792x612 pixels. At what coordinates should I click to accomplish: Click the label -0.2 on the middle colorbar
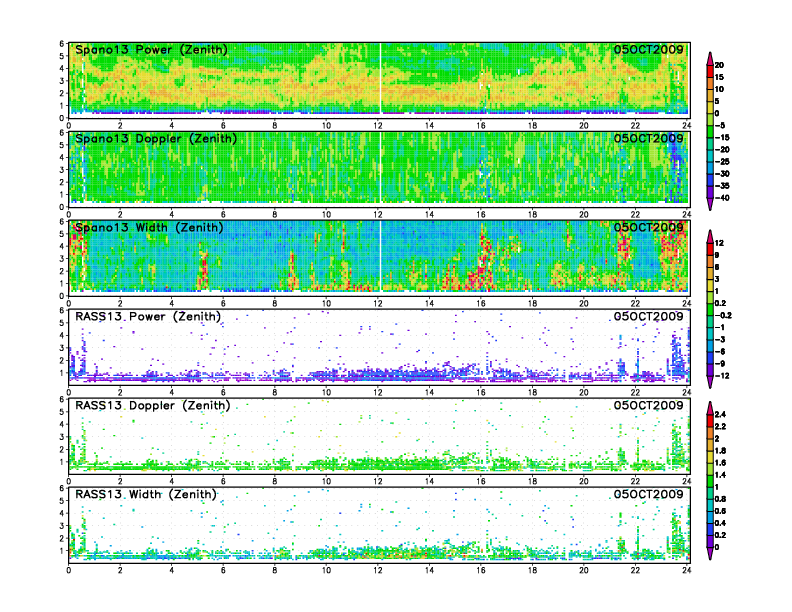click(x=723, y=316)
